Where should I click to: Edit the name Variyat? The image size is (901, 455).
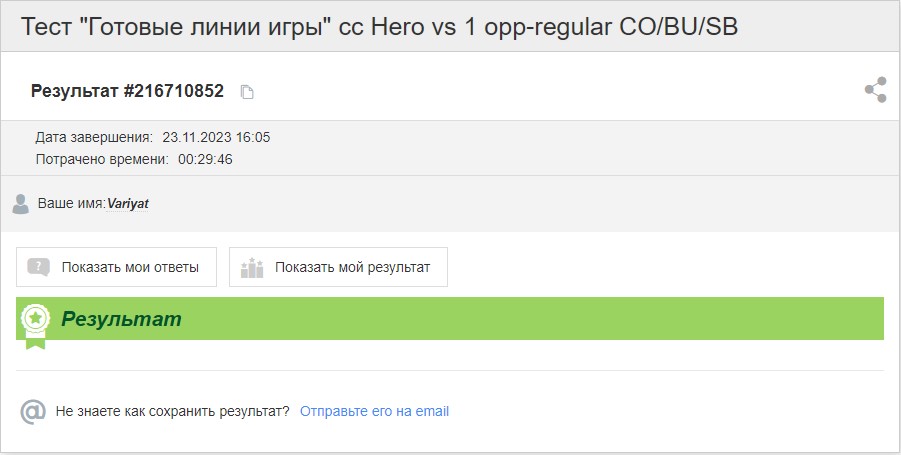coord(128,203)
